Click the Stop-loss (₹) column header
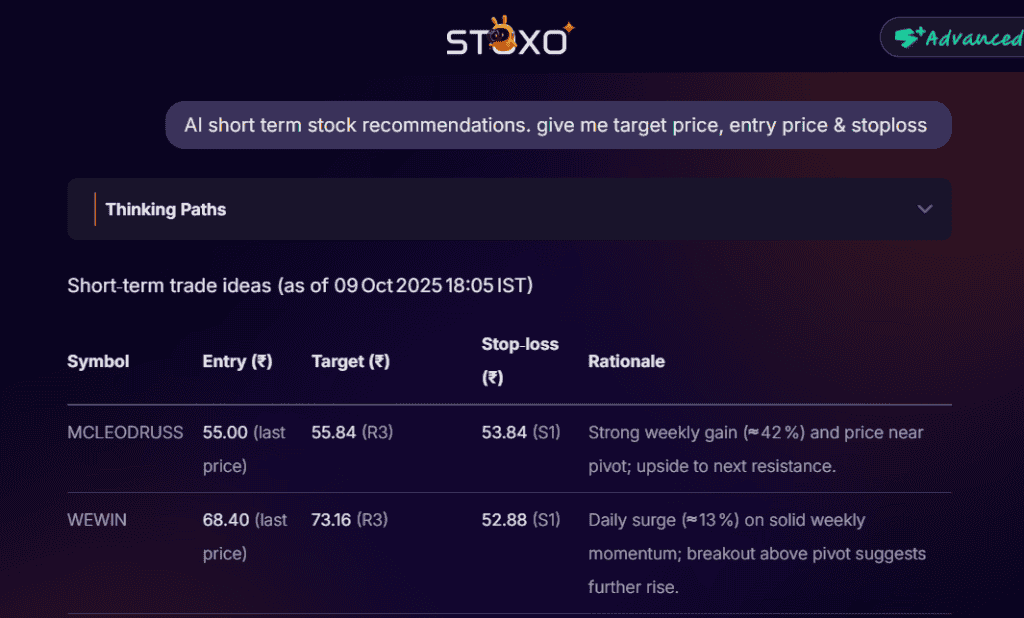The height and width of the screenshot is (618, 1024). 519,361
